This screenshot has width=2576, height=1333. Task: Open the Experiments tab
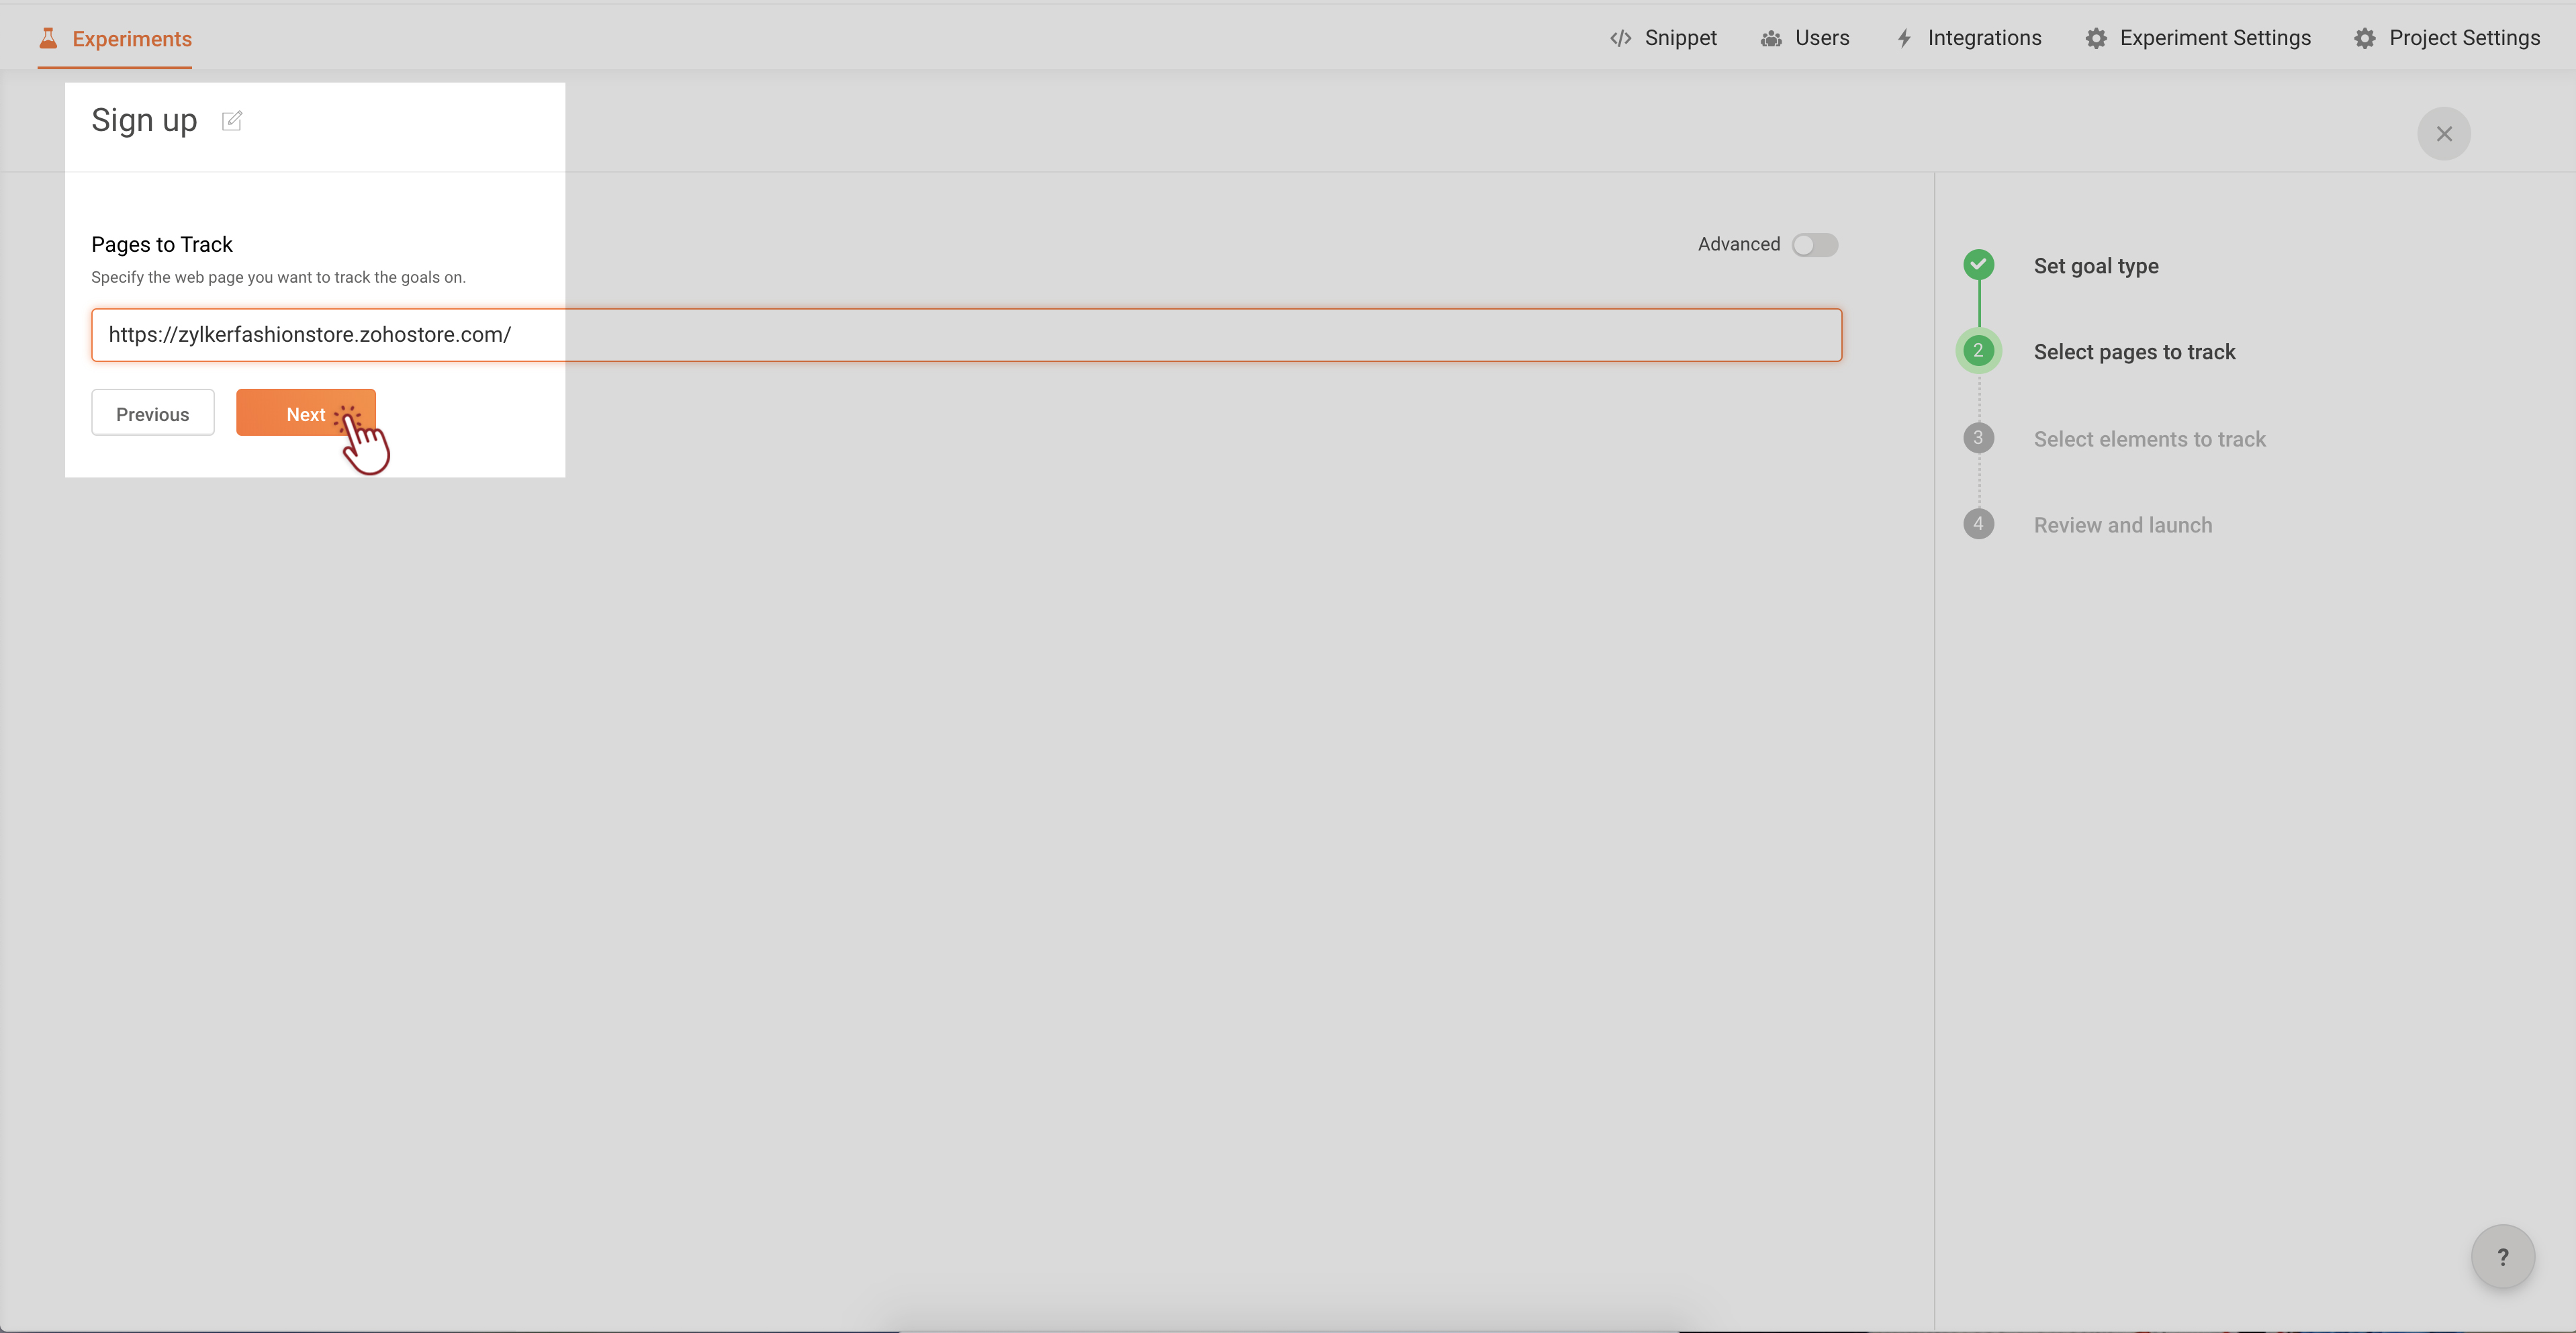(131, 39)
